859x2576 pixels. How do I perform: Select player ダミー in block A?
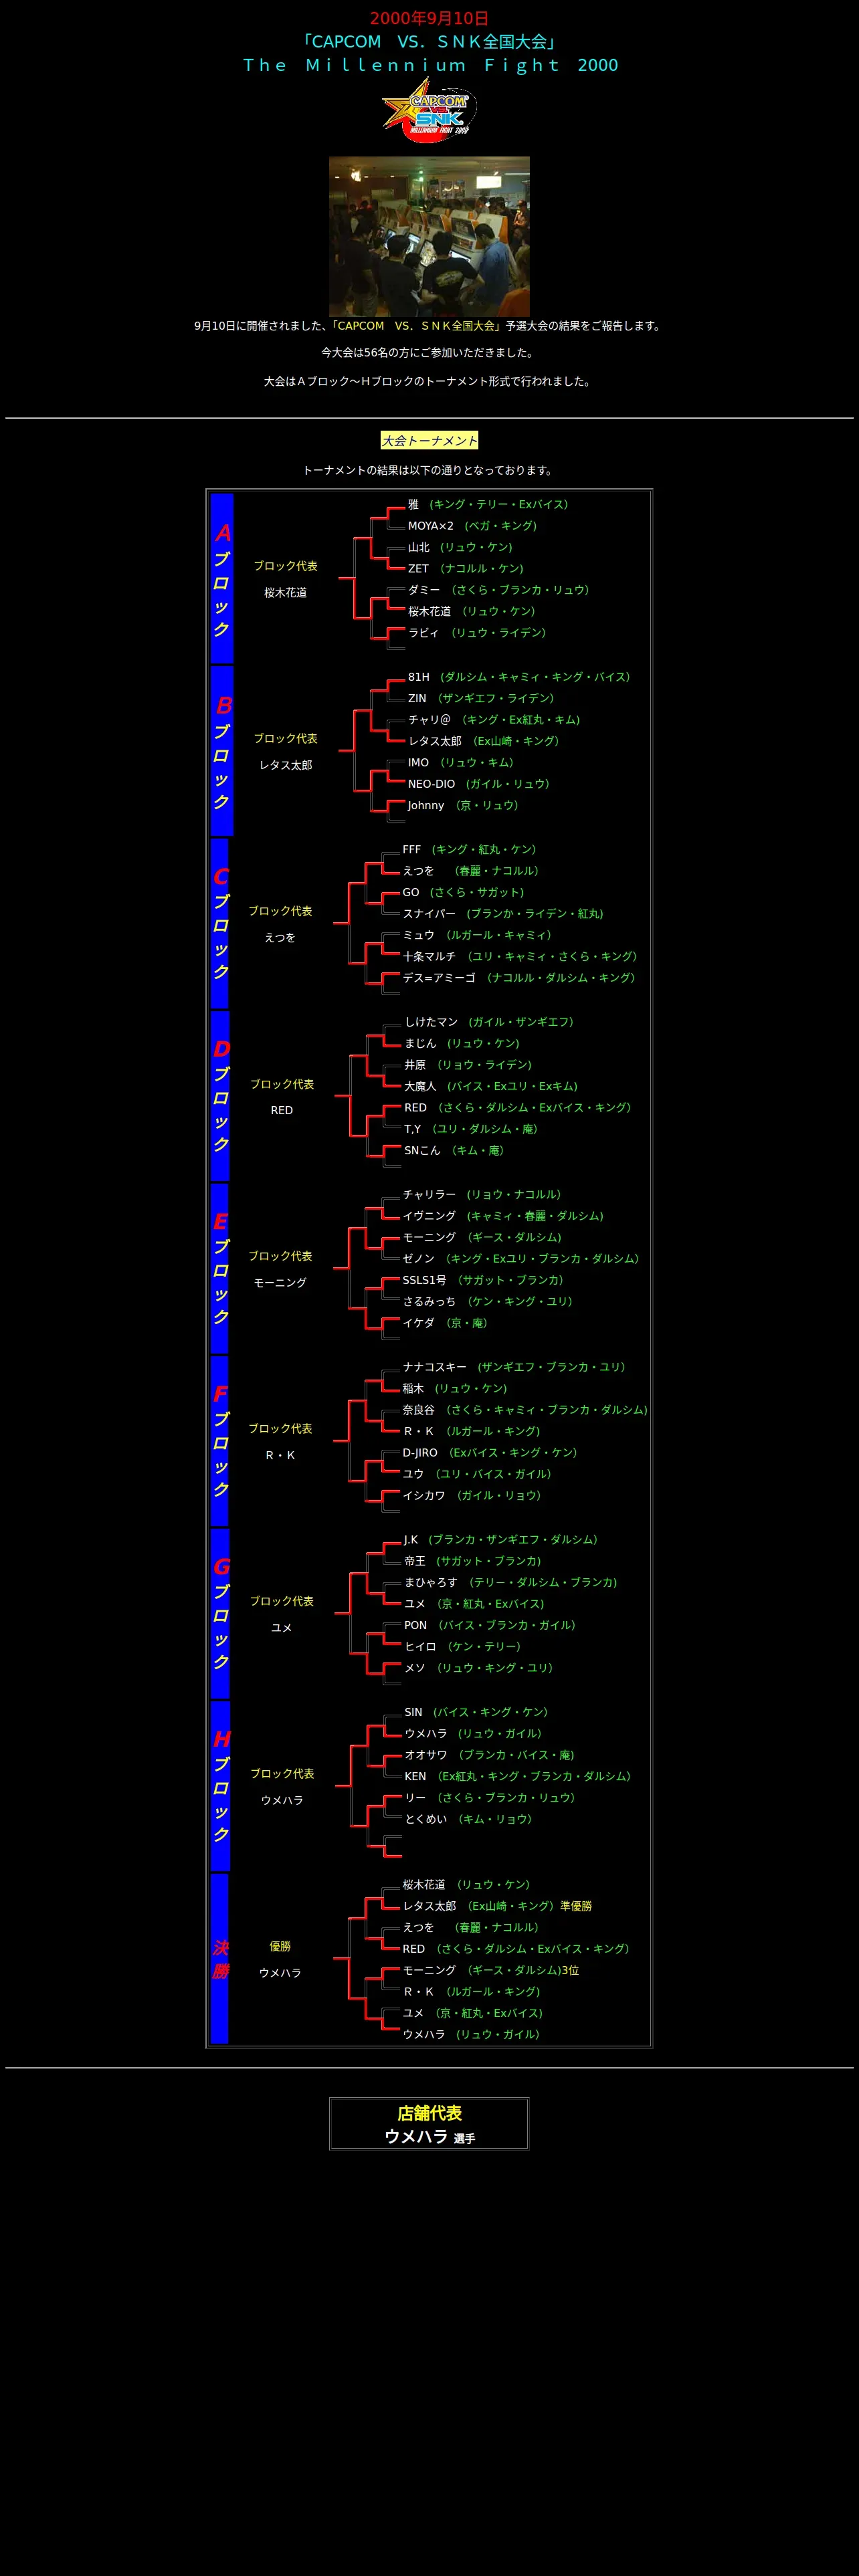click(424, 590)
